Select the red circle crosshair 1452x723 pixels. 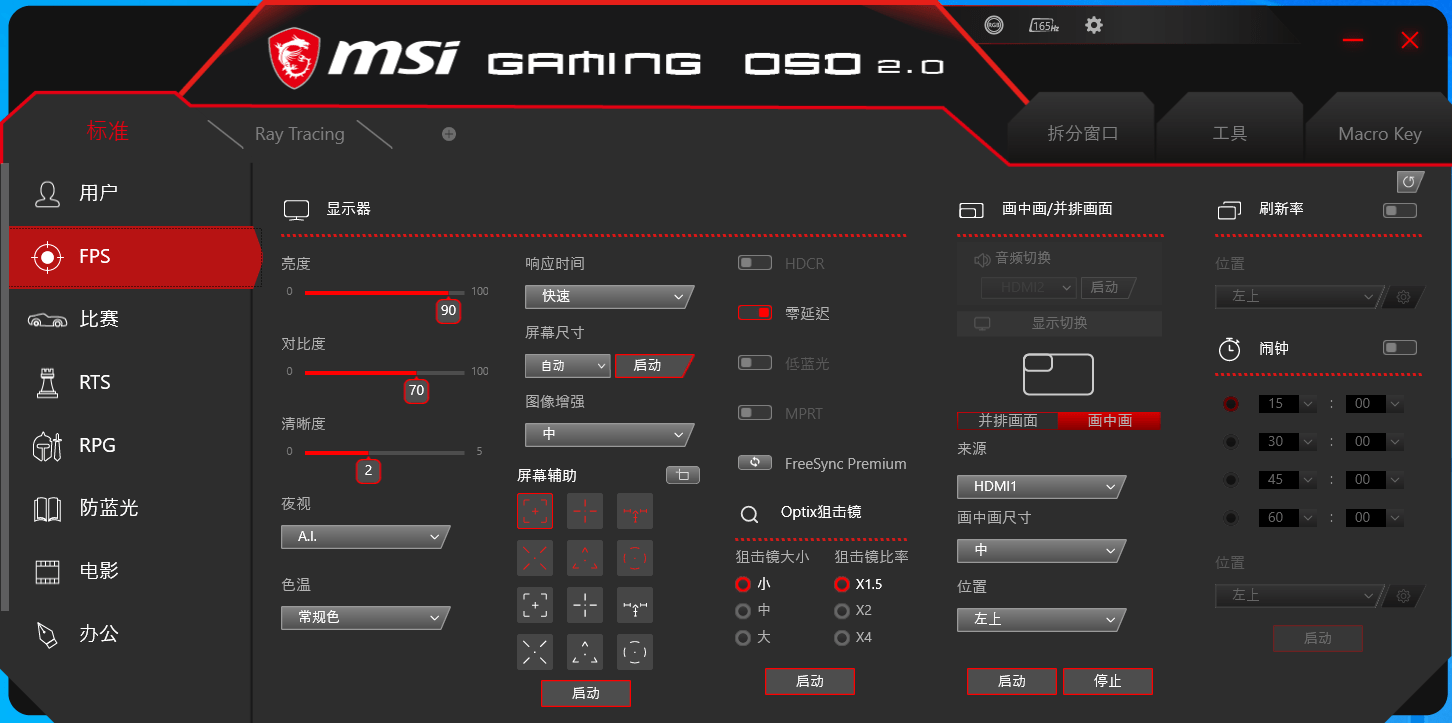point(635,558)
